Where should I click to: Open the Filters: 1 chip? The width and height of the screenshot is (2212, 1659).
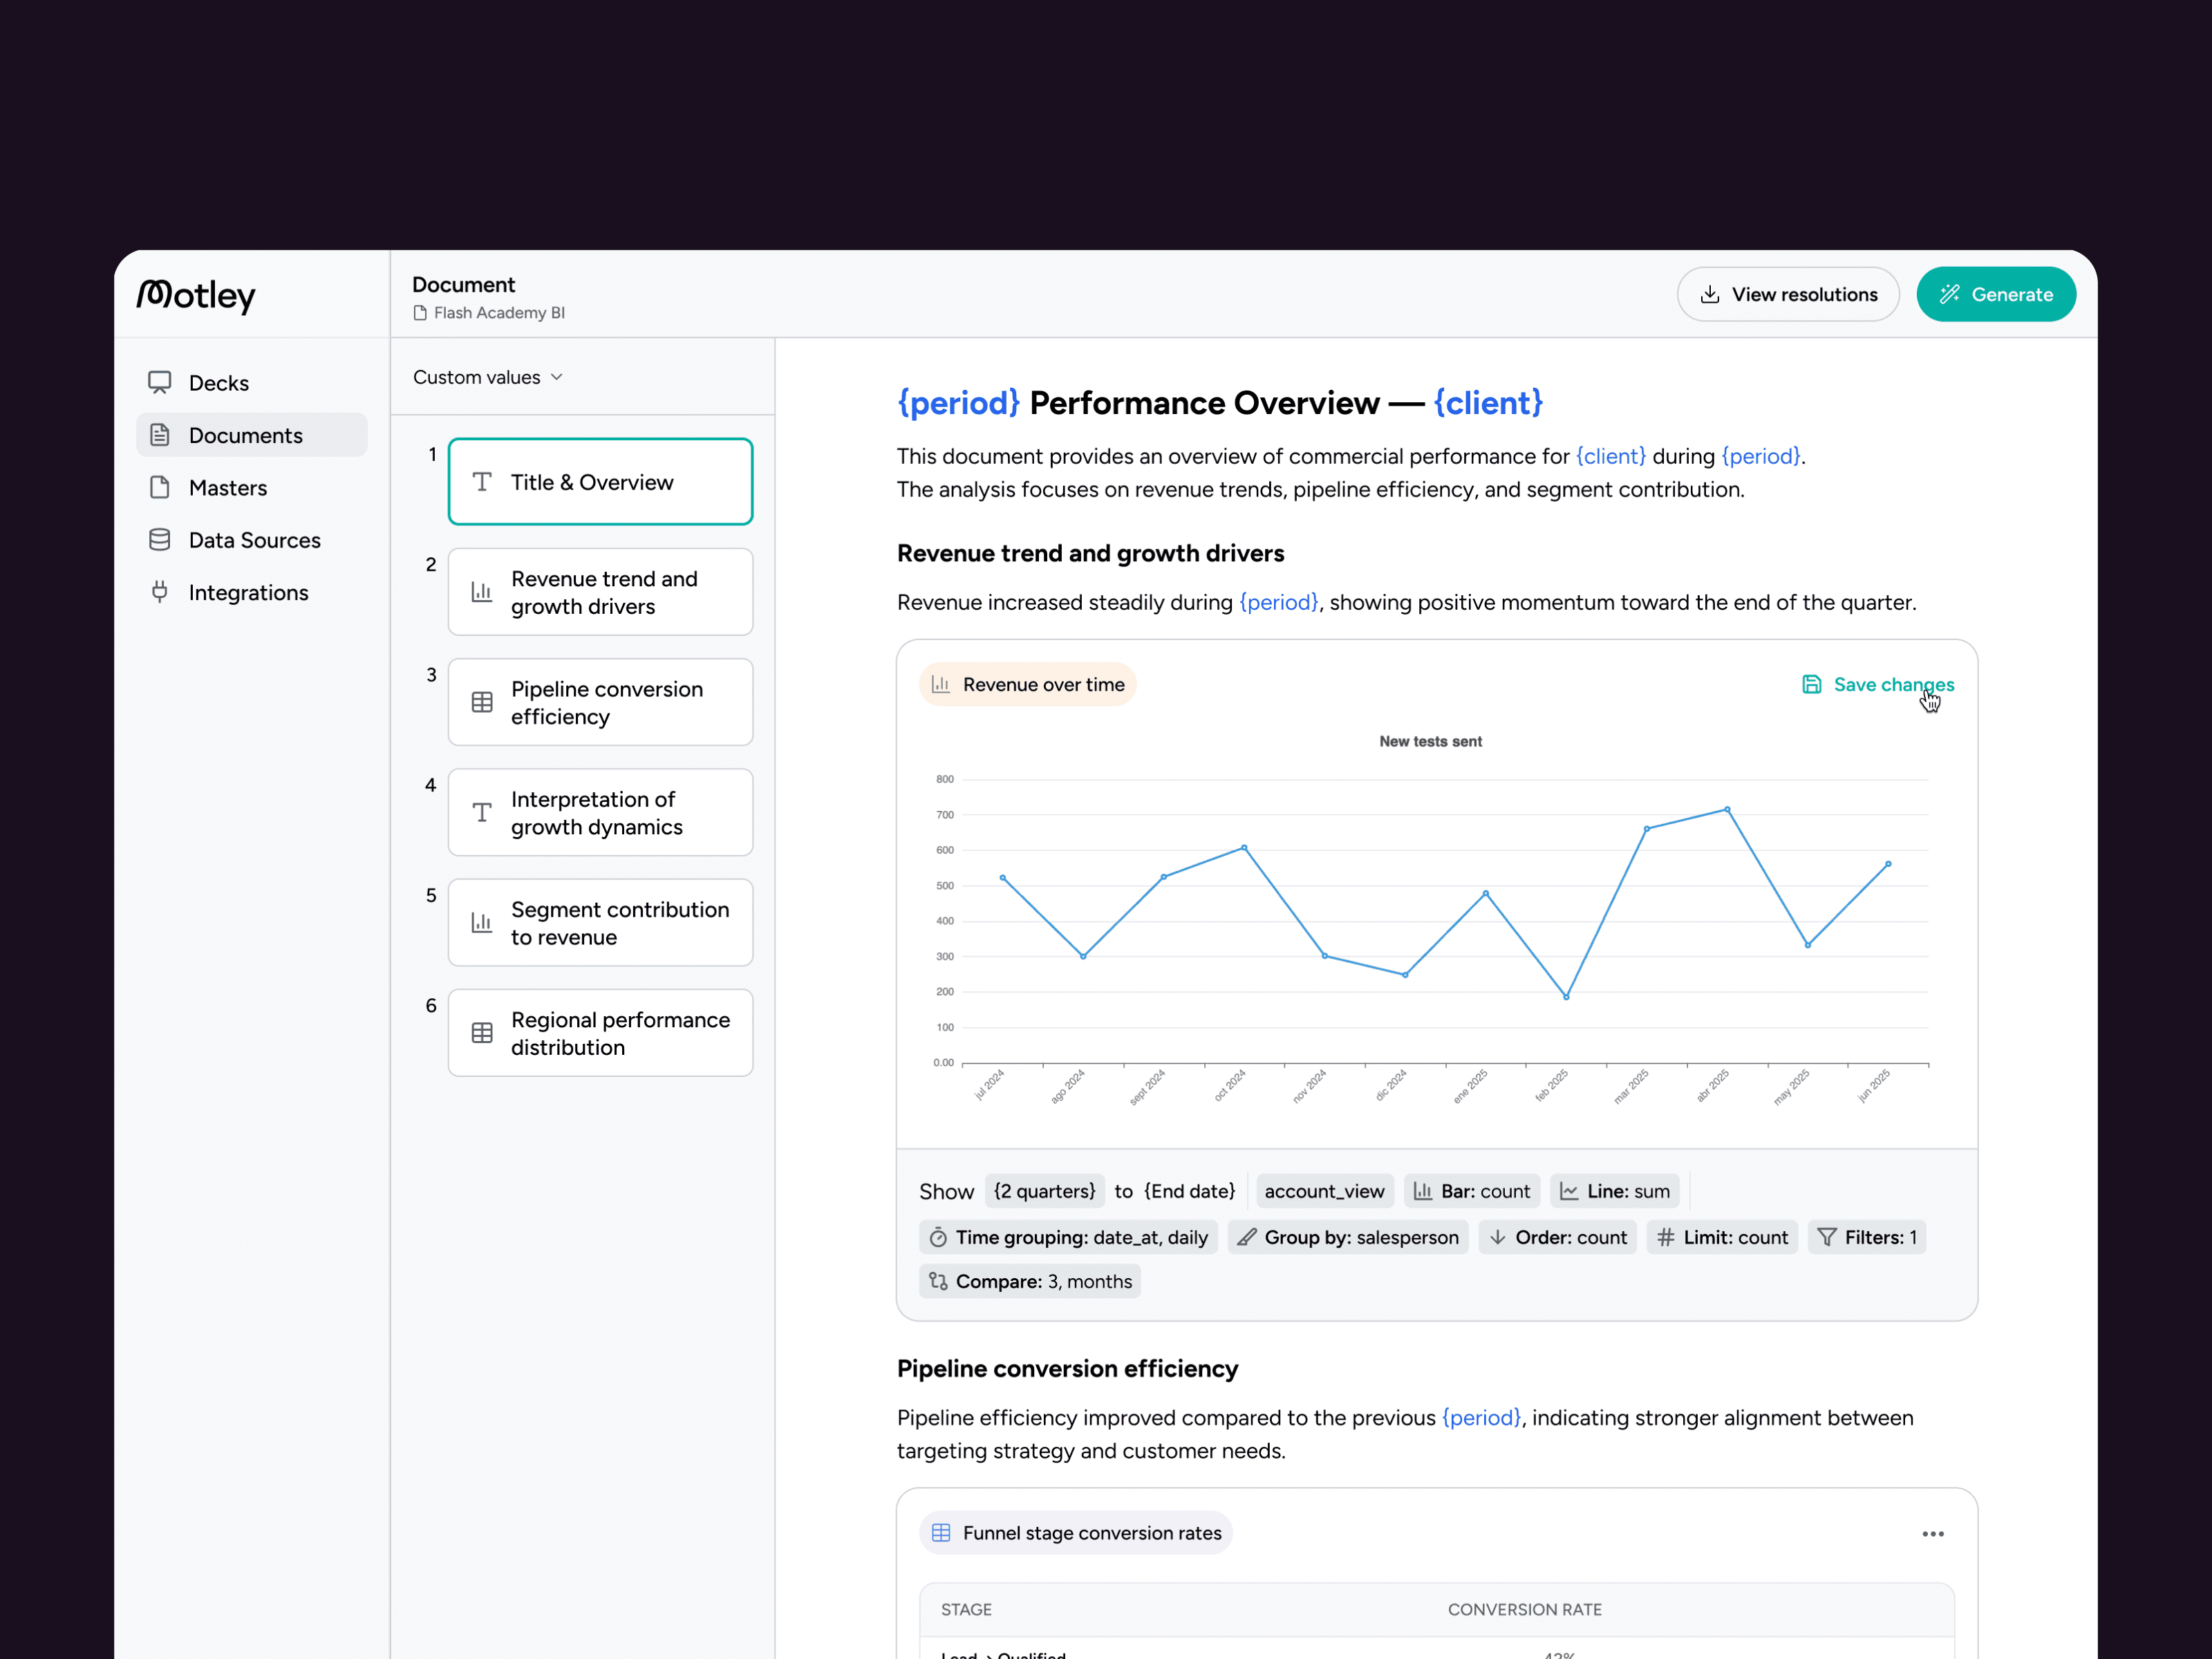click(x=1867, y=1237)
